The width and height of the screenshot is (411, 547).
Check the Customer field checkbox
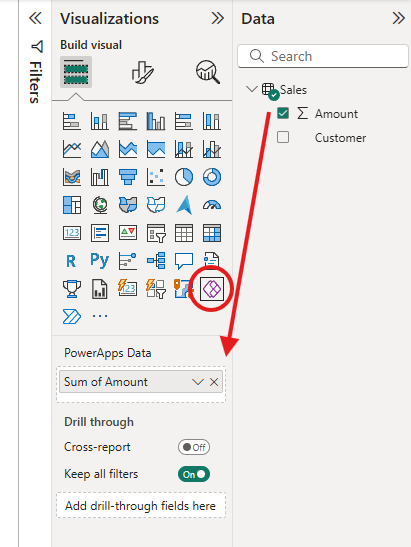(x=283, y=137)
